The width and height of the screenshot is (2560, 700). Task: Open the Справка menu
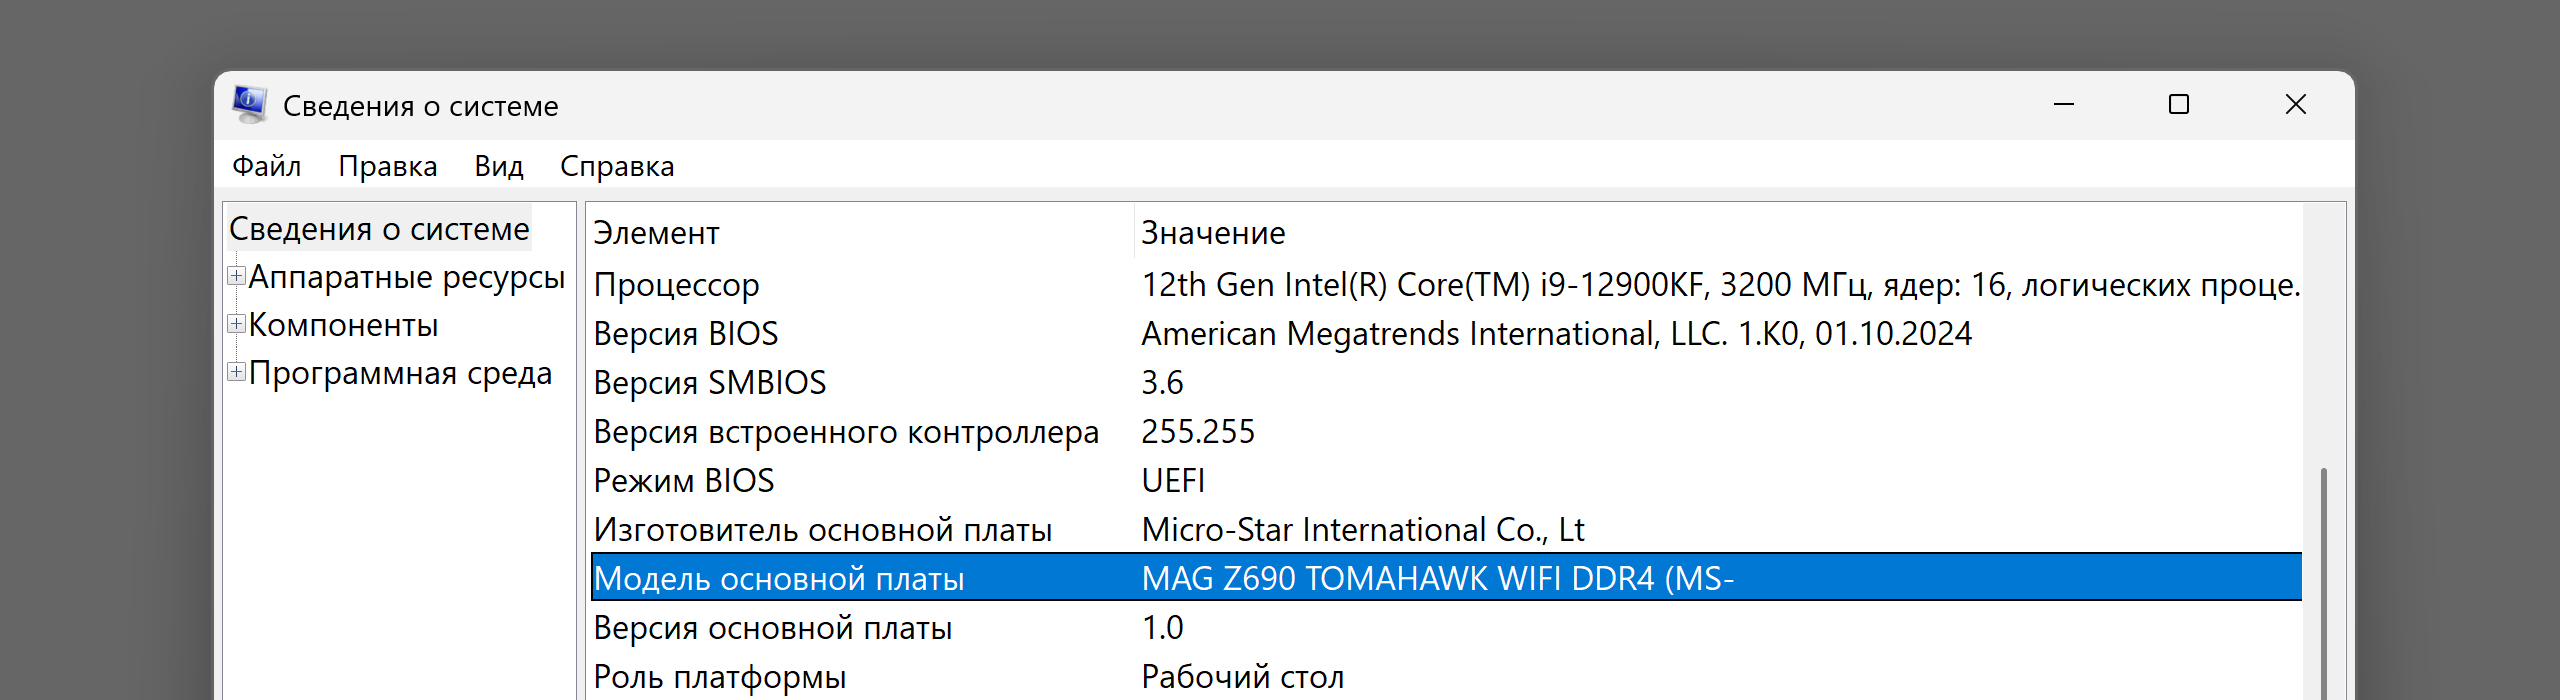click(617, 166)
